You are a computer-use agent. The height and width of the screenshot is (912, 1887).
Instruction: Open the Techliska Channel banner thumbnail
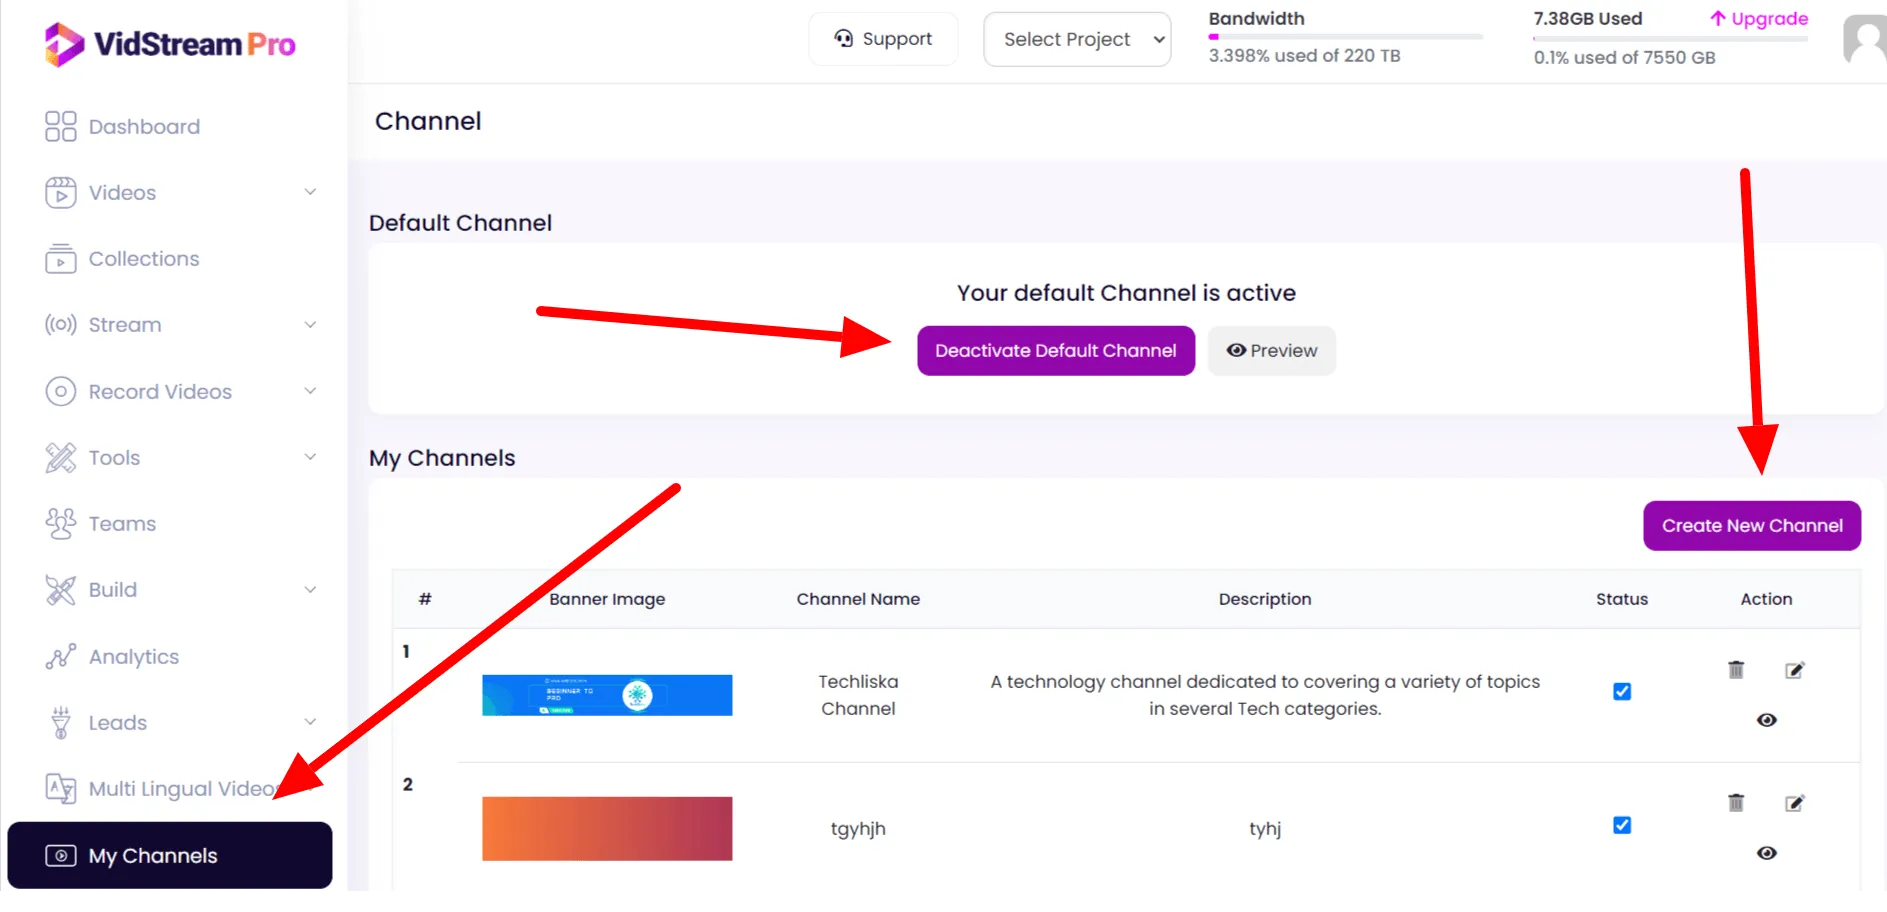pyautogui.click(x=607, y=695)
